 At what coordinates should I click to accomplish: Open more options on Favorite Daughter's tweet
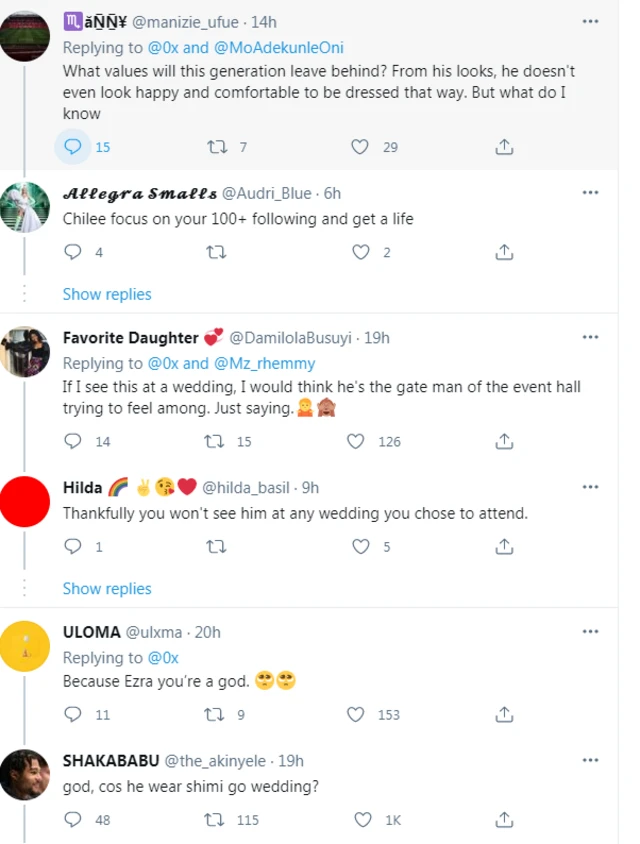click(x=590, y=337)
